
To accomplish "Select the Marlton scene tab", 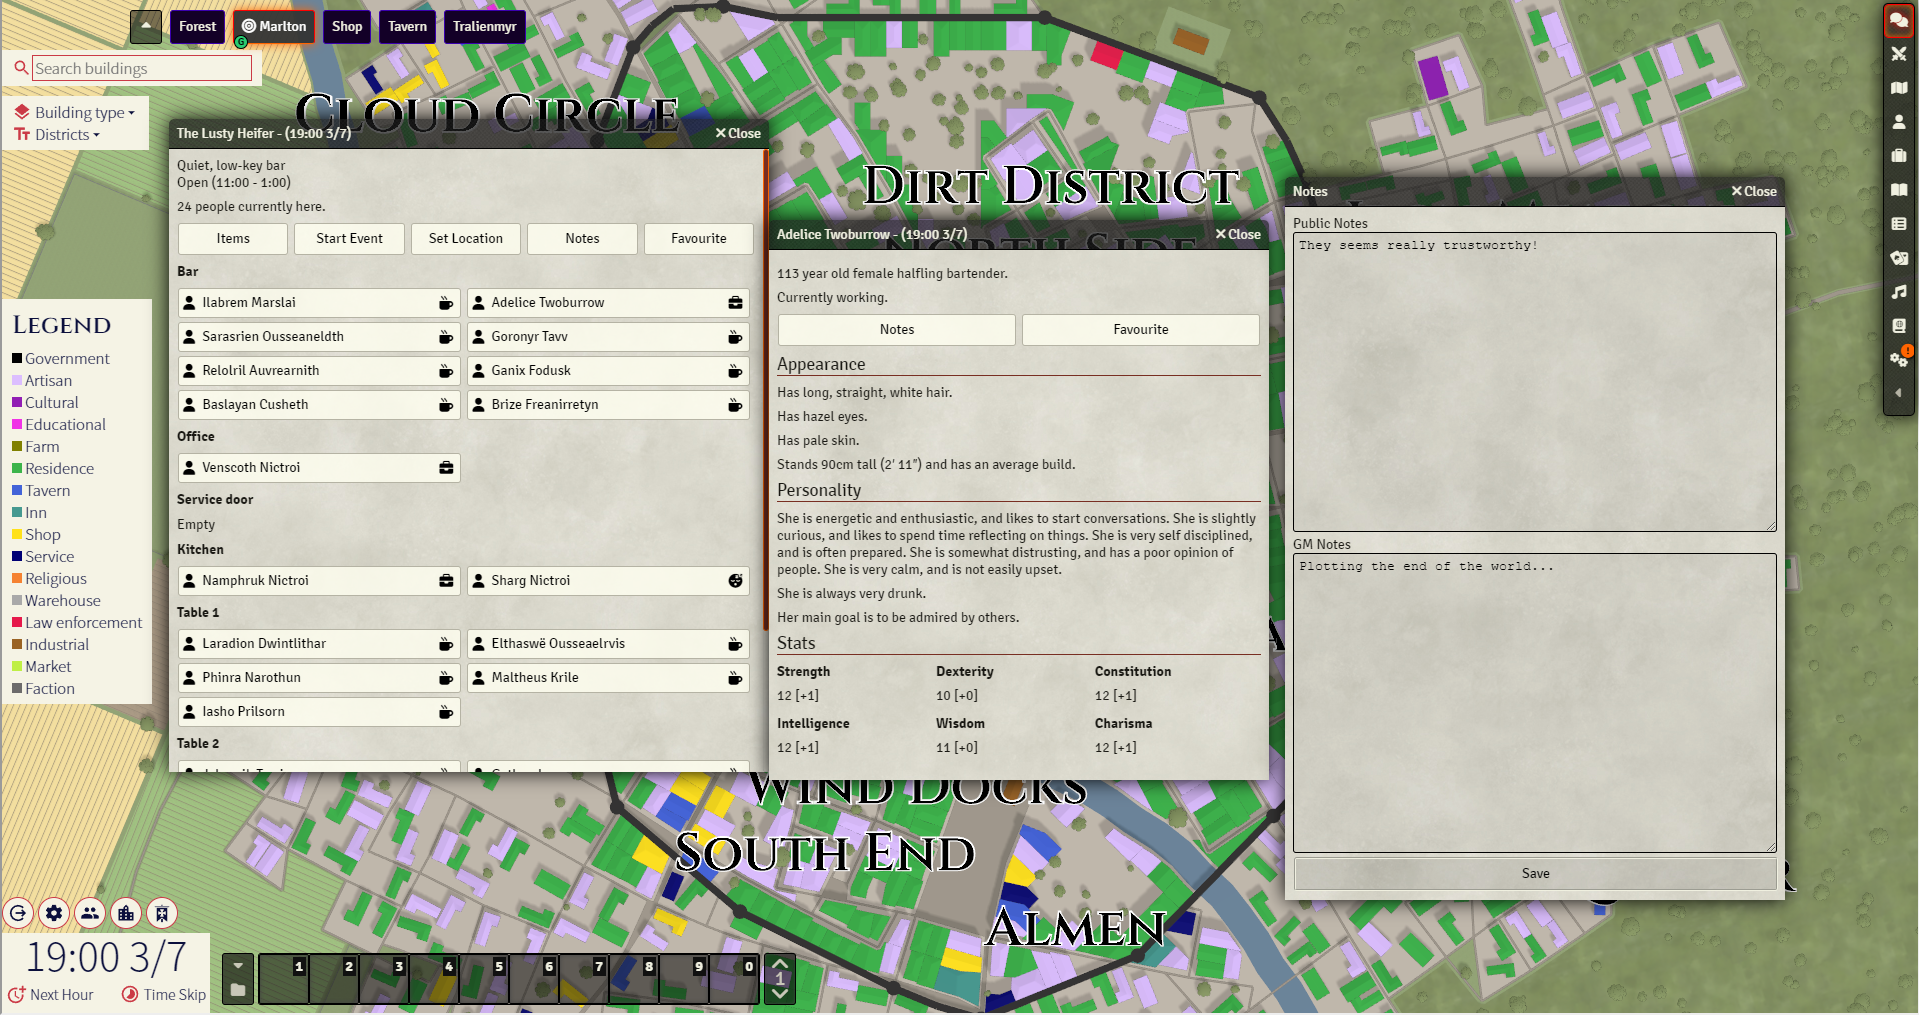I will click(x=274, y=27).
